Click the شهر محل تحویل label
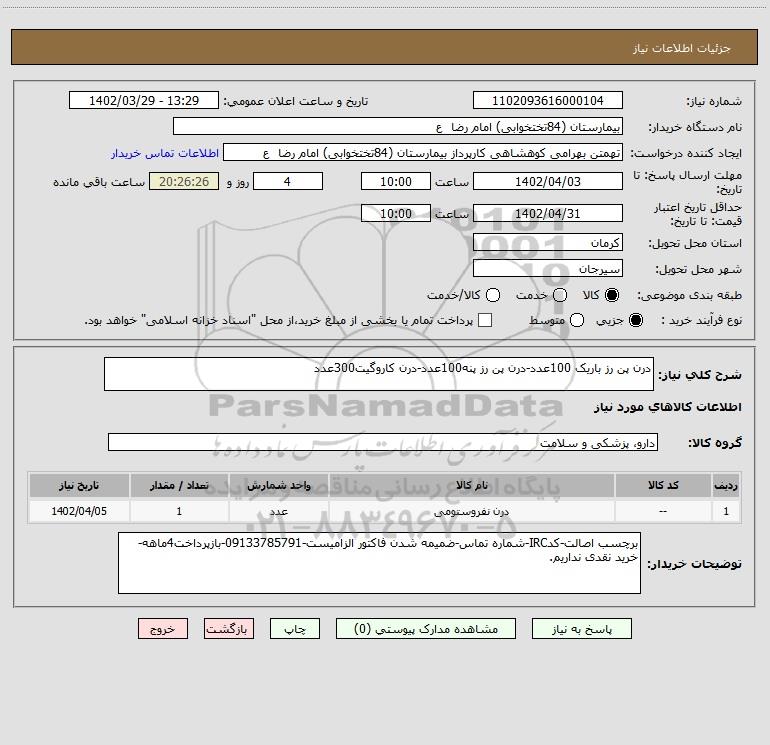The width and height of the screenshot is (770, 745). coord(698,269)
